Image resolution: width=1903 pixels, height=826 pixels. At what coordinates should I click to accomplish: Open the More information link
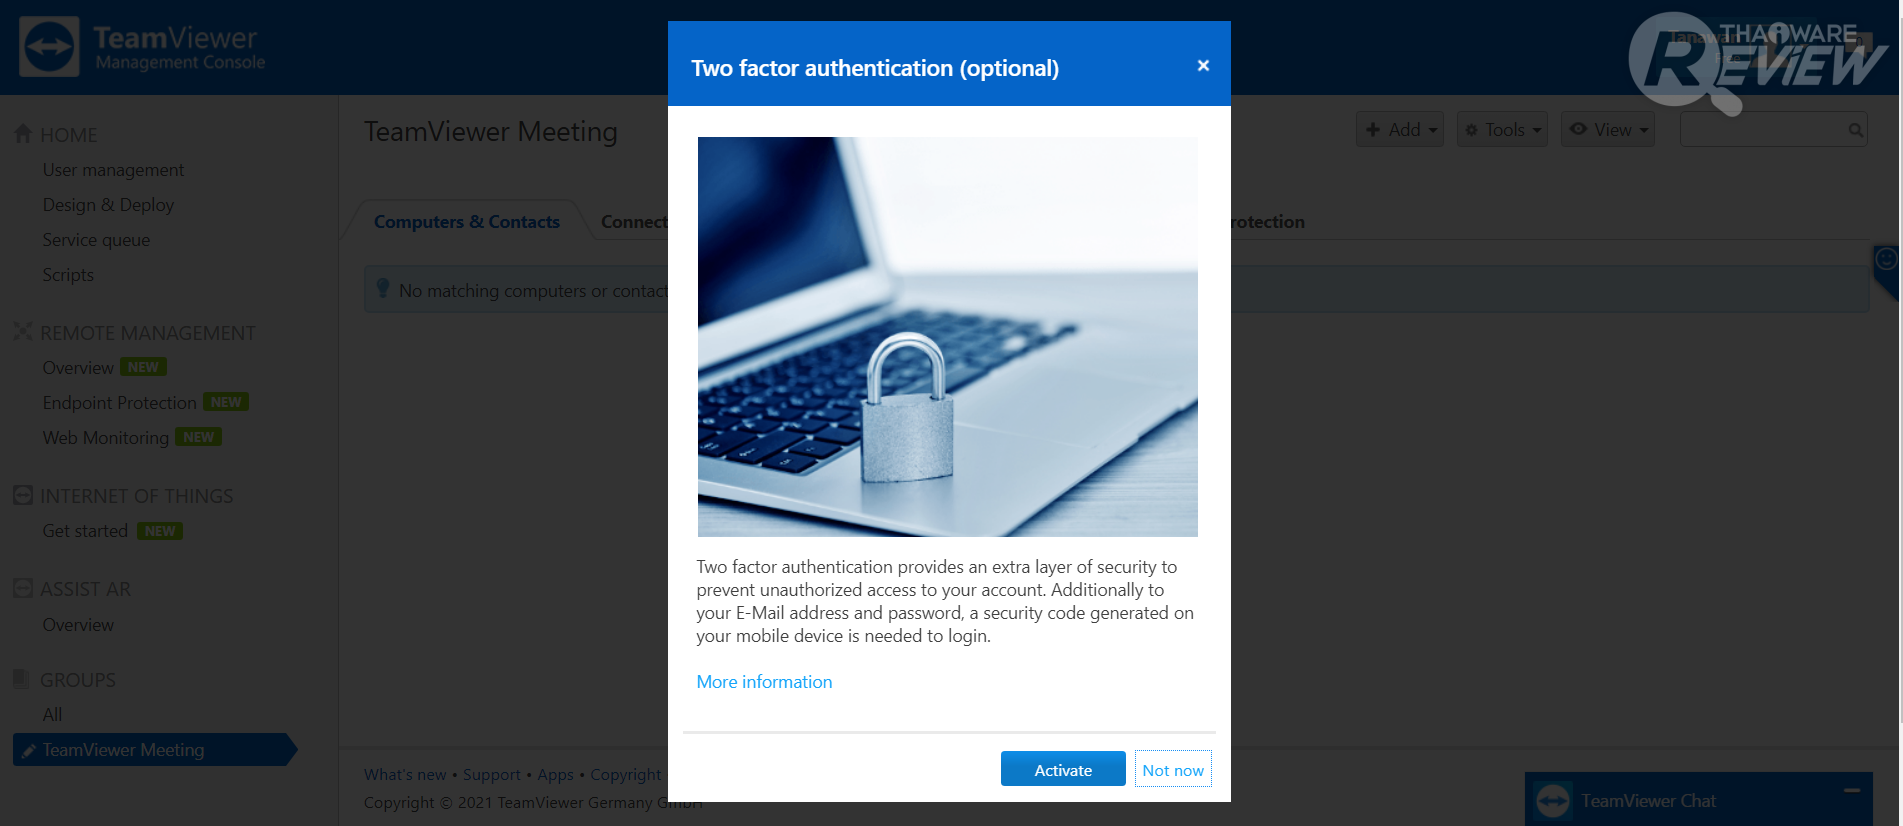coord(764,682)
